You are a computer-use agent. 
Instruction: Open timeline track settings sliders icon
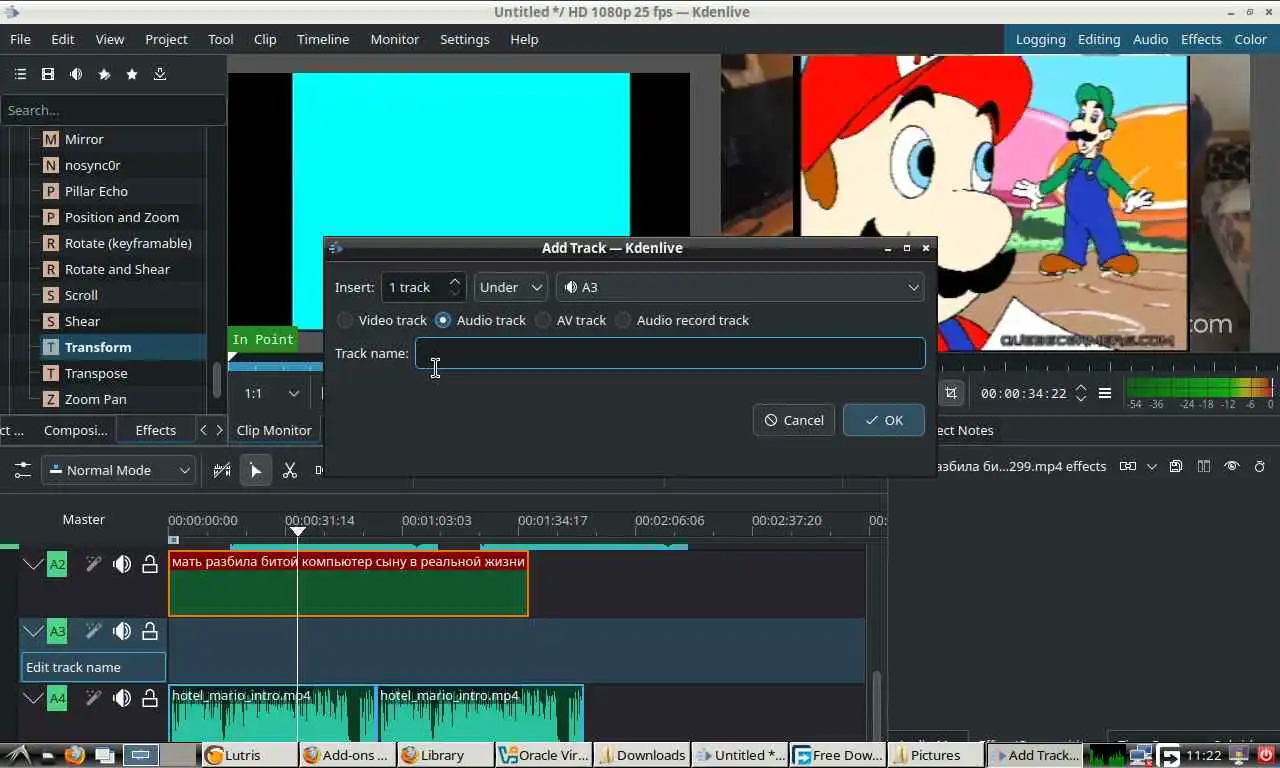22,470
